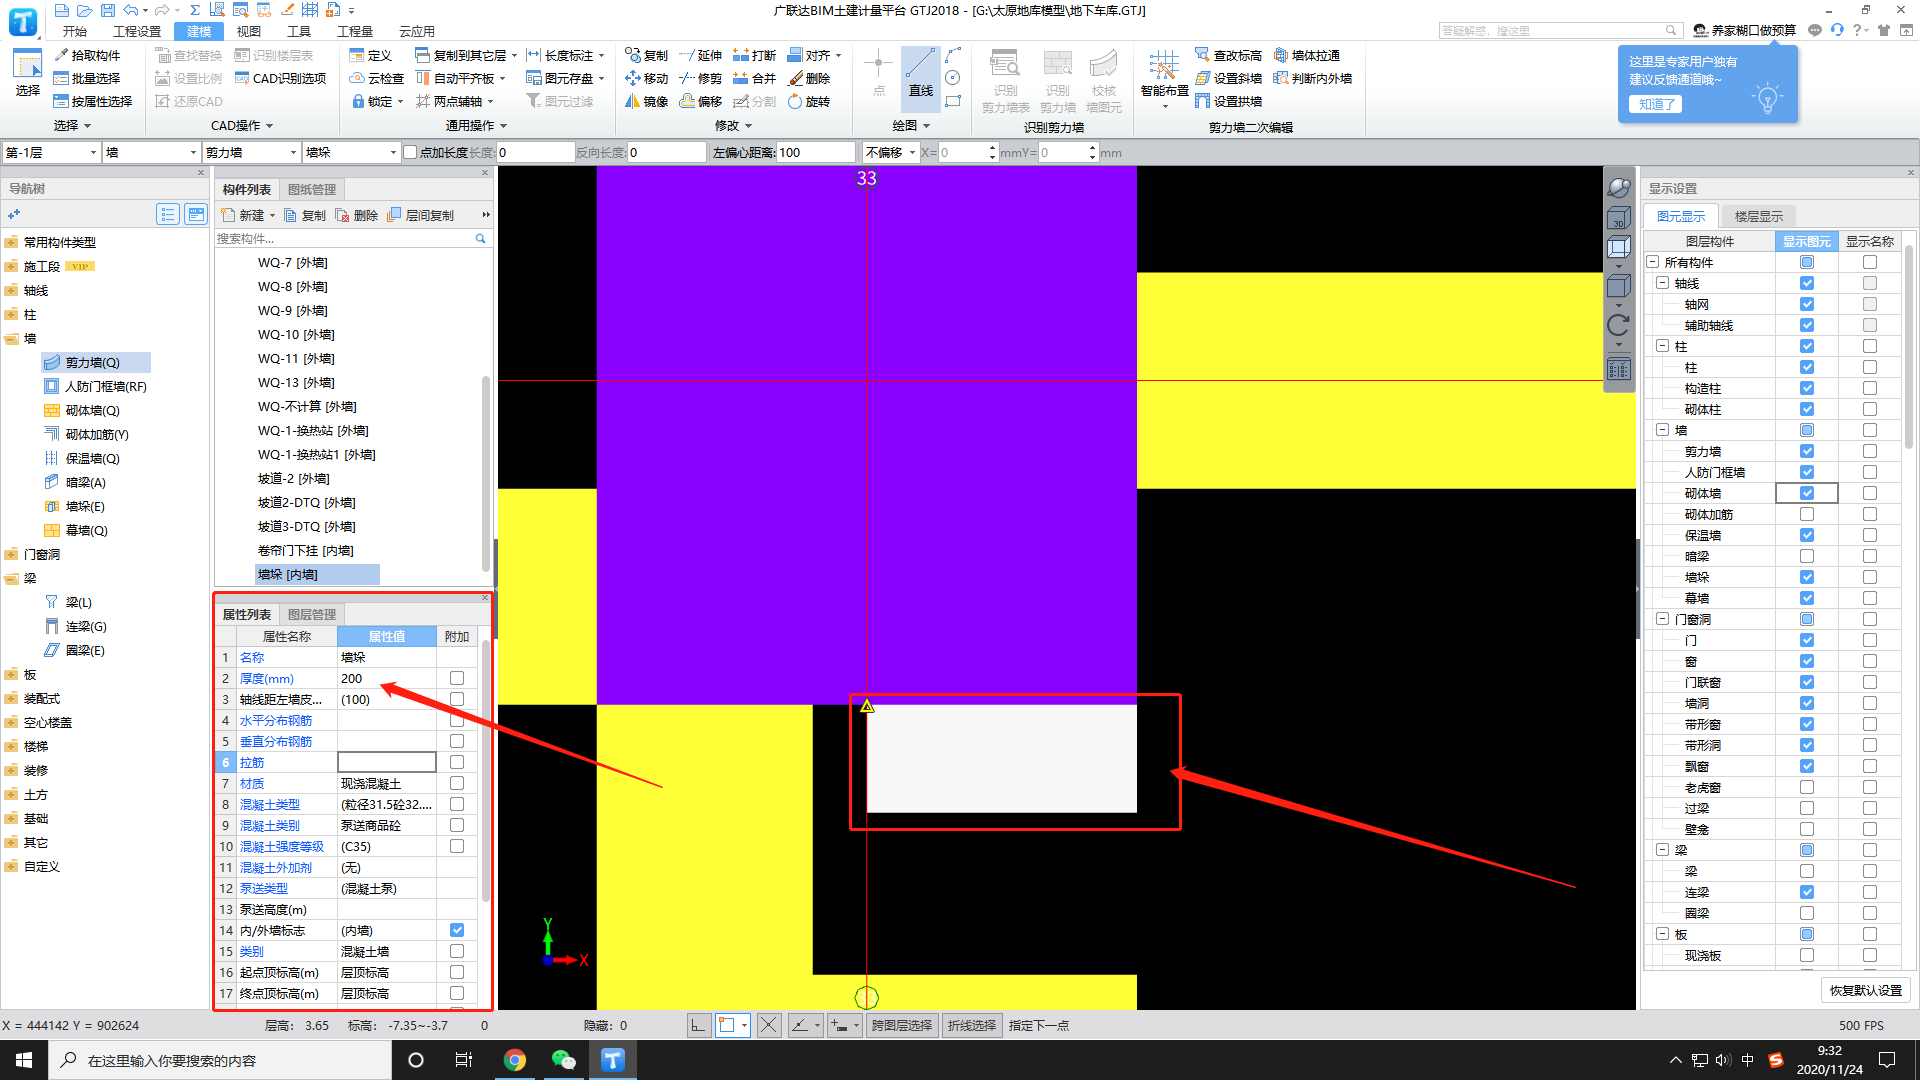This screenshot has width=1920, height=1080.
Task: Select the 打断 break tool
Action: click(x=754, y=55)
